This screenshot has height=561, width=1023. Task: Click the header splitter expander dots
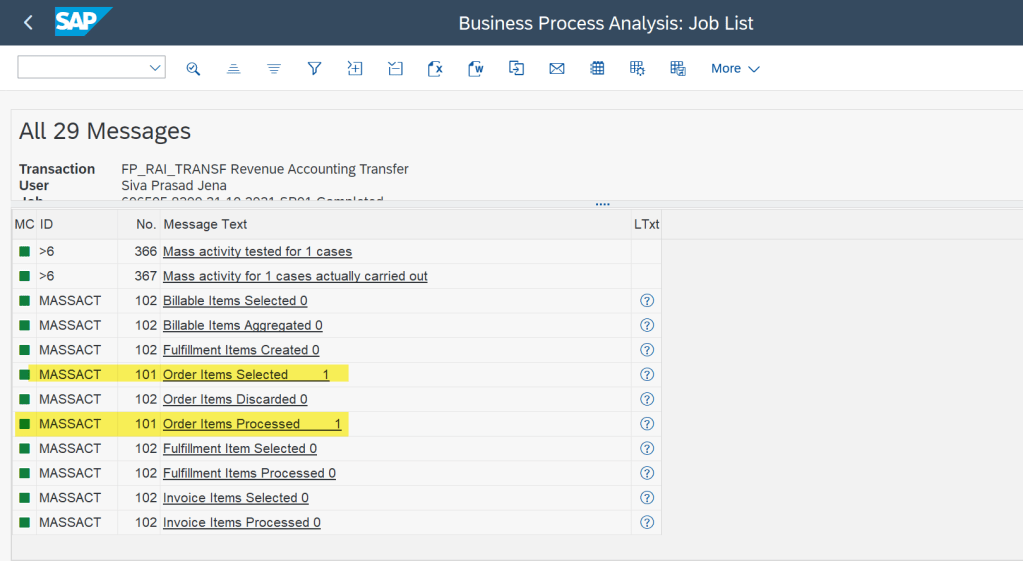[x=602, y=204]
